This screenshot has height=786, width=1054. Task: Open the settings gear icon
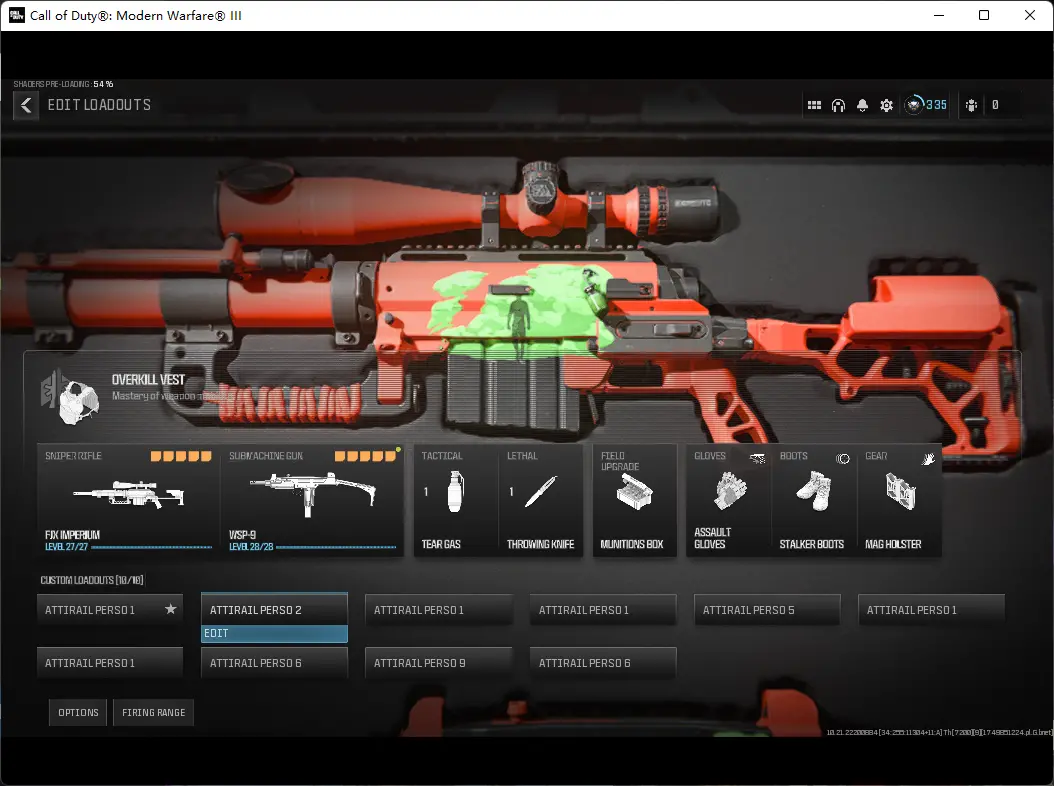coord(887,106)
